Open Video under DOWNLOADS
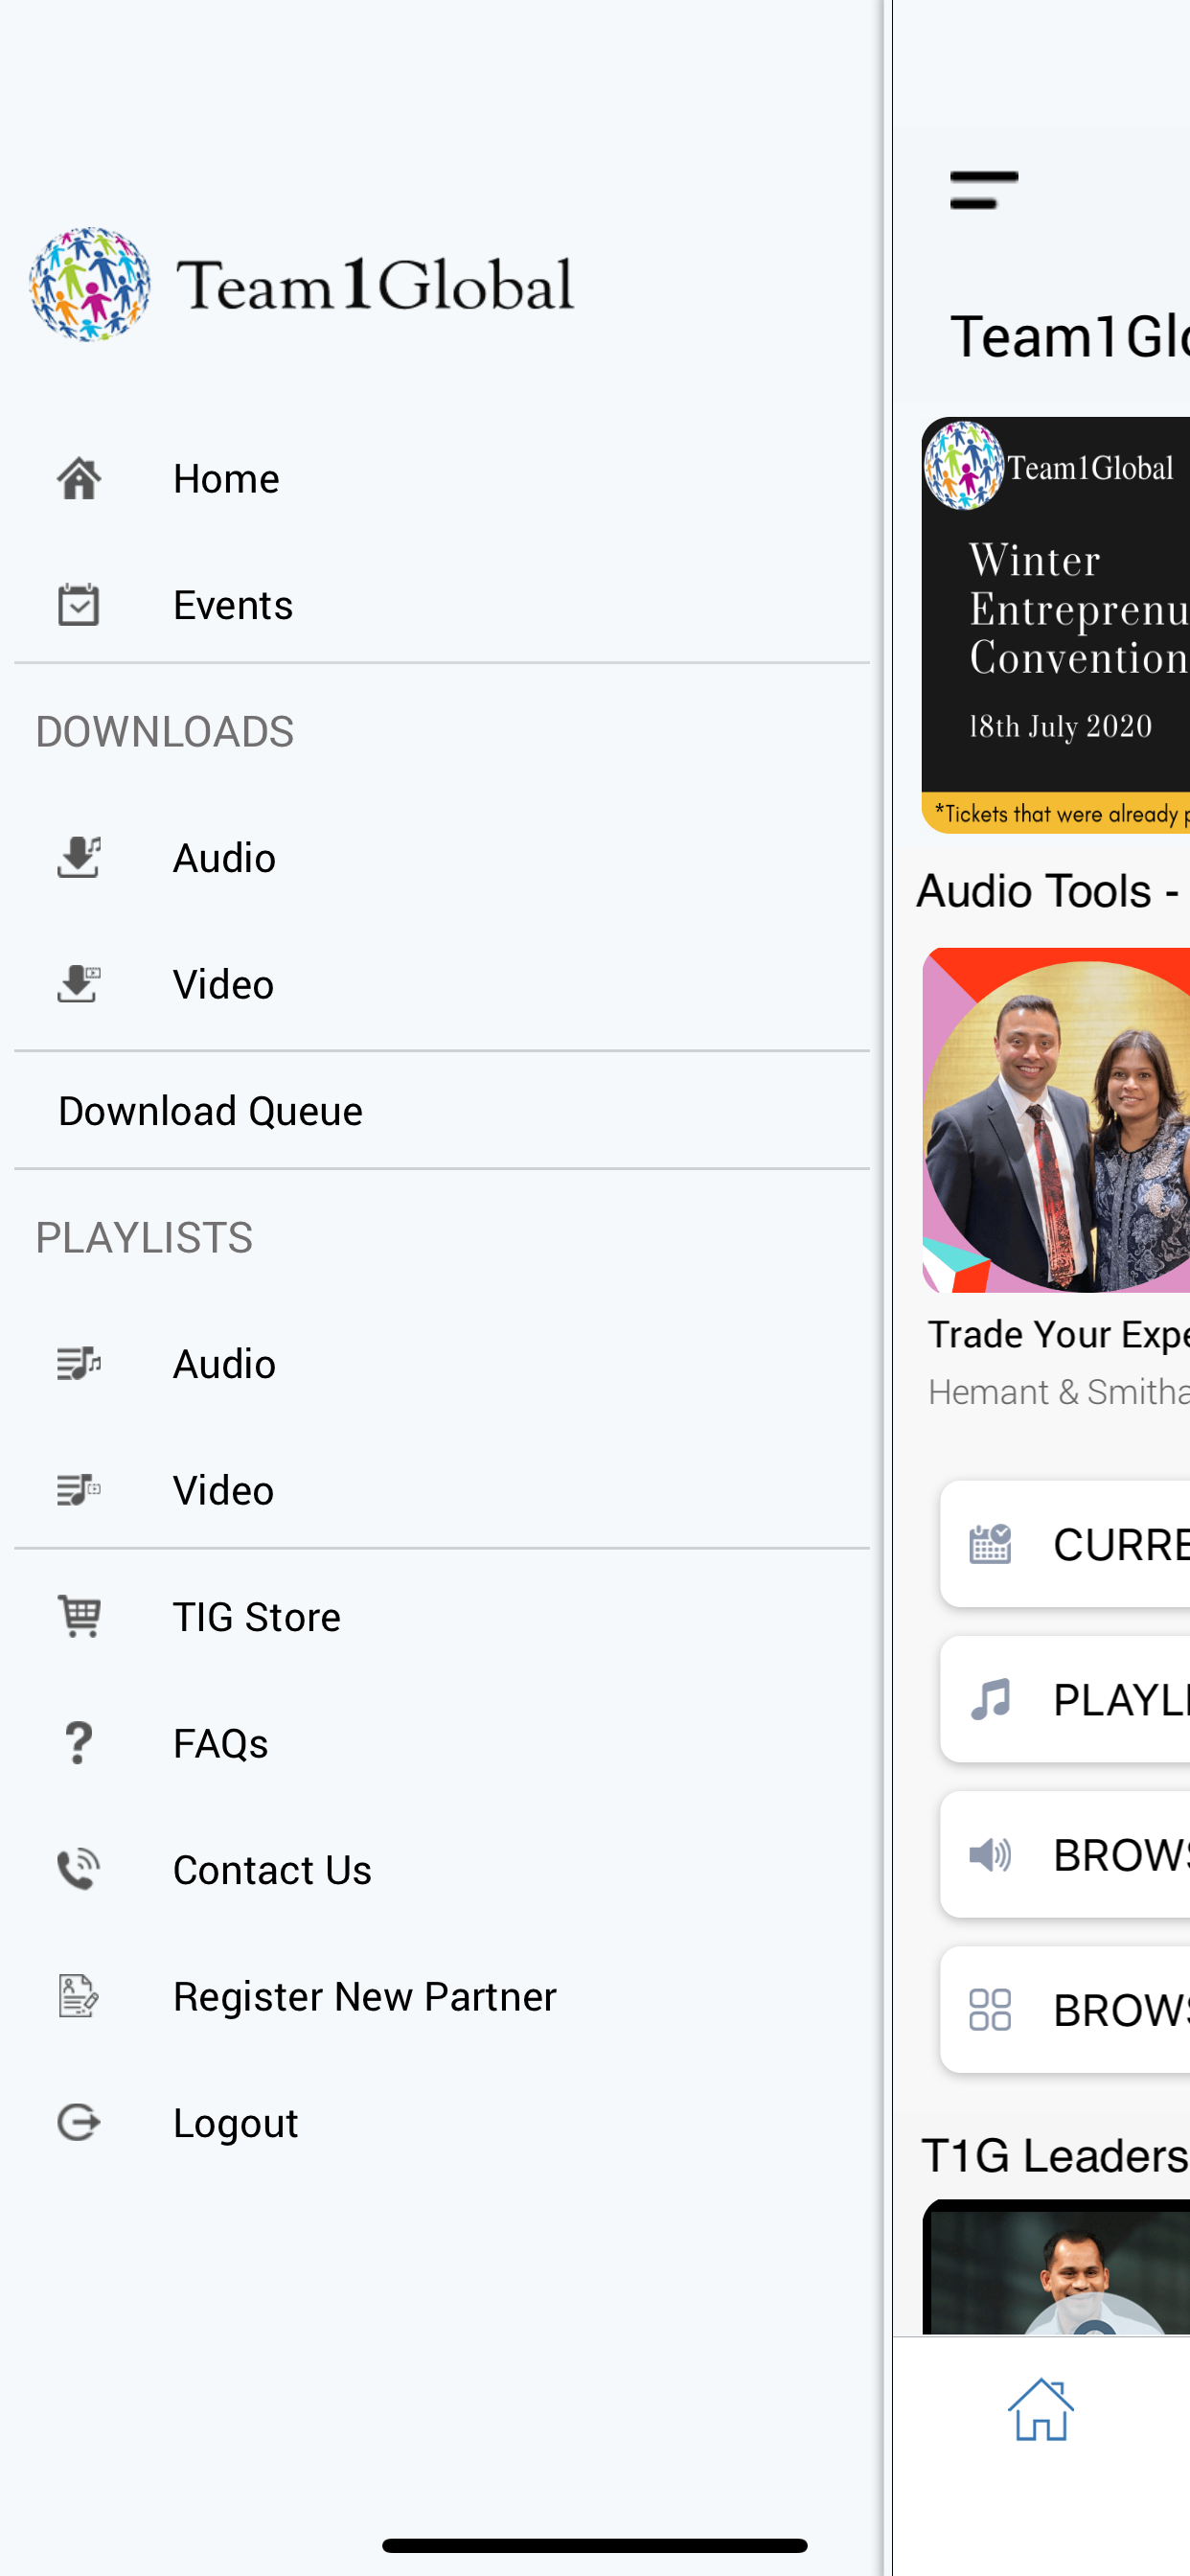 (x=442, y=984)
